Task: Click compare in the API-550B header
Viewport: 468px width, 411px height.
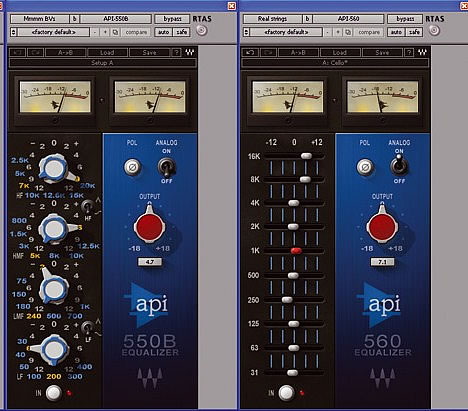Action: coord(136,32)
